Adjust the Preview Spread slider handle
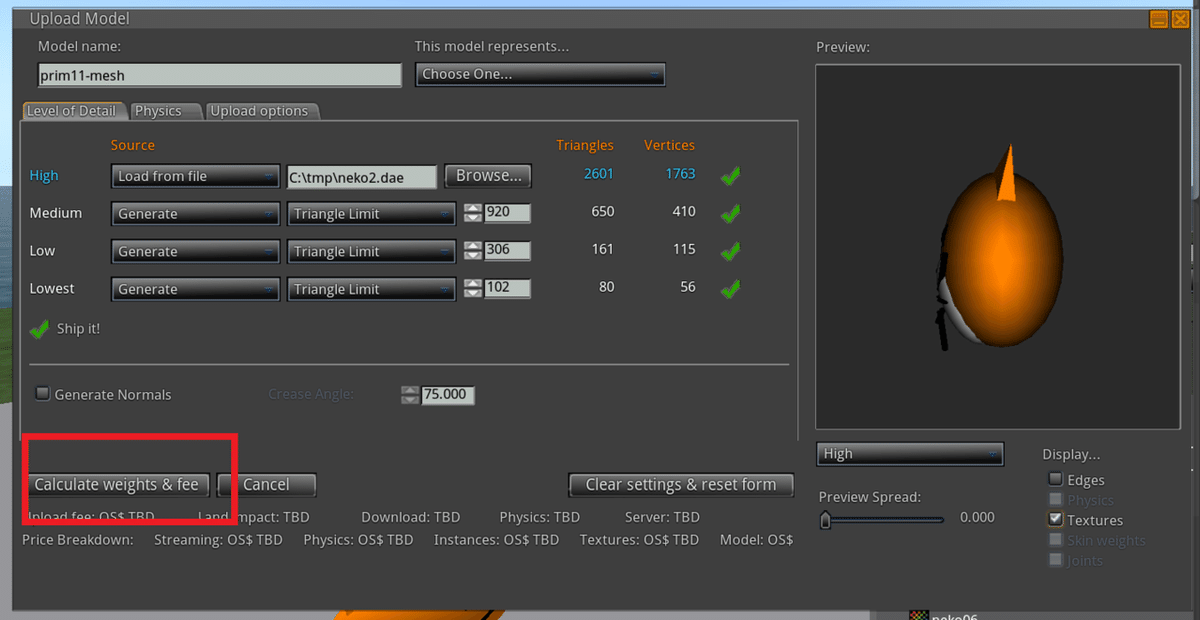 pyautogui.click(x=825, y=519)
